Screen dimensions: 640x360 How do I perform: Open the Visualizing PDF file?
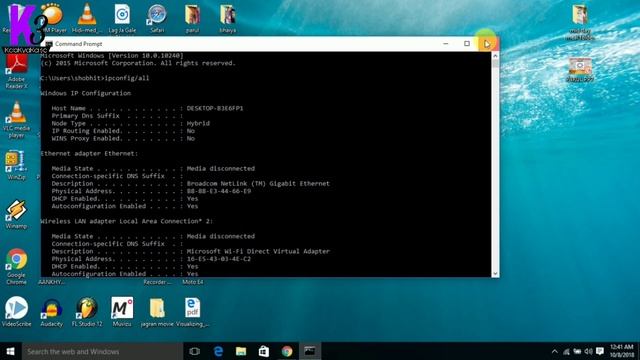coord(192,311)
